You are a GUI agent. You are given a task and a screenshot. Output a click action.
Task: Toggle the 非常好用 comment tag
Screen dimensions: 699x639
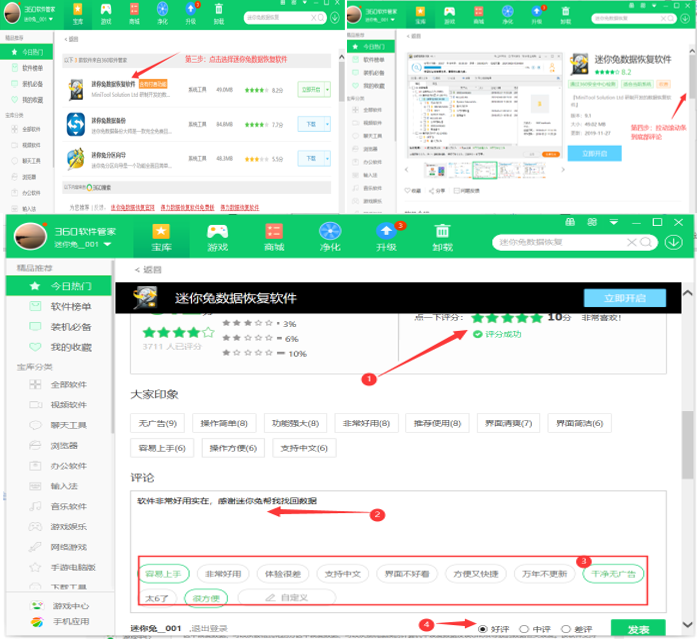223,574
